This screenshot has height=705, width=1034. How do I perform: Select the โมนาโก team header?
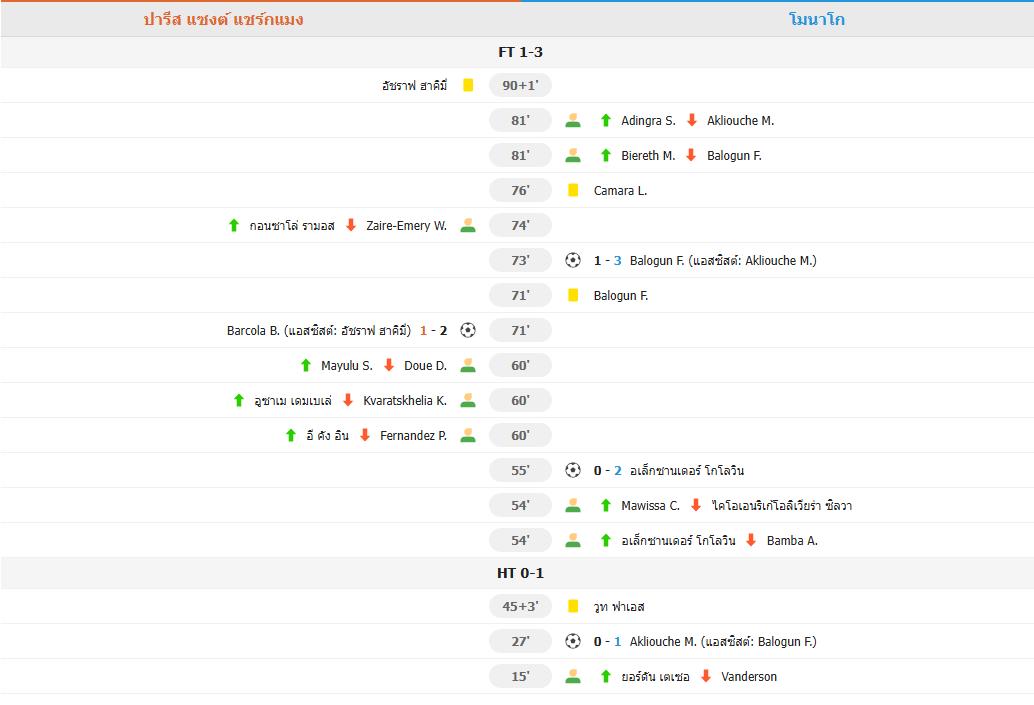click(x=816, y=19)
